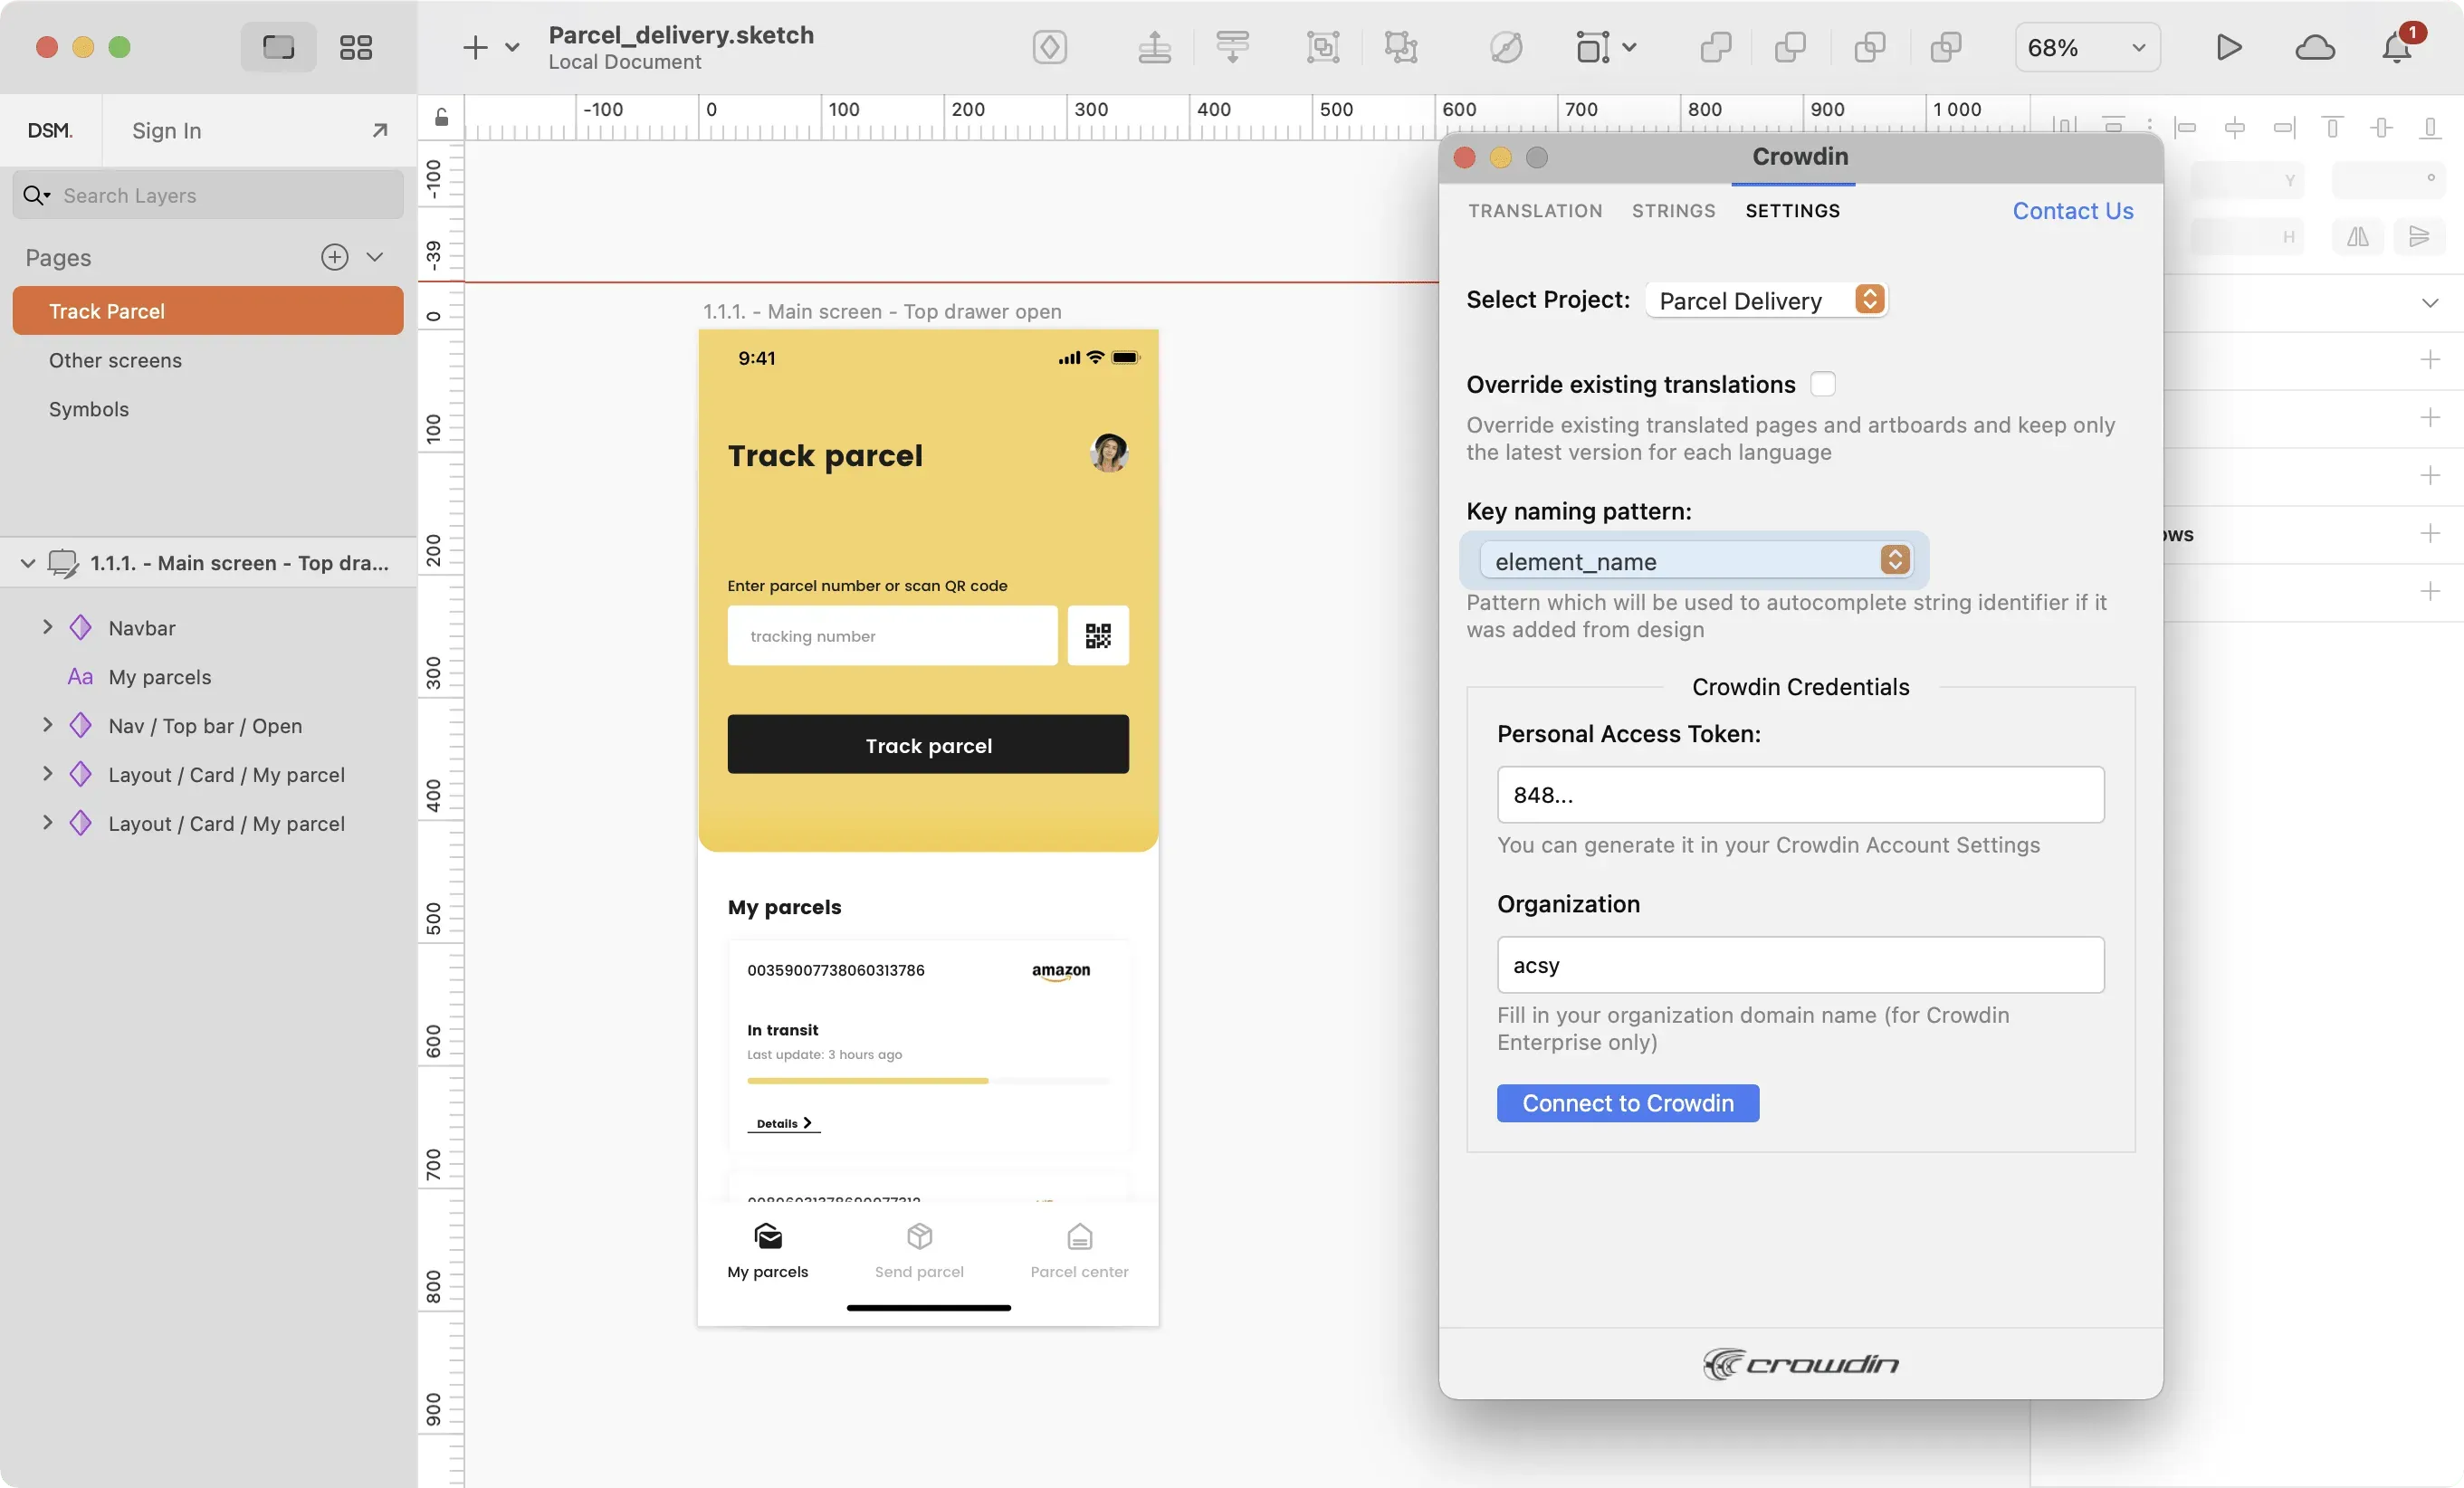Select canvas-only view toggle button

(x=278, y=47)
